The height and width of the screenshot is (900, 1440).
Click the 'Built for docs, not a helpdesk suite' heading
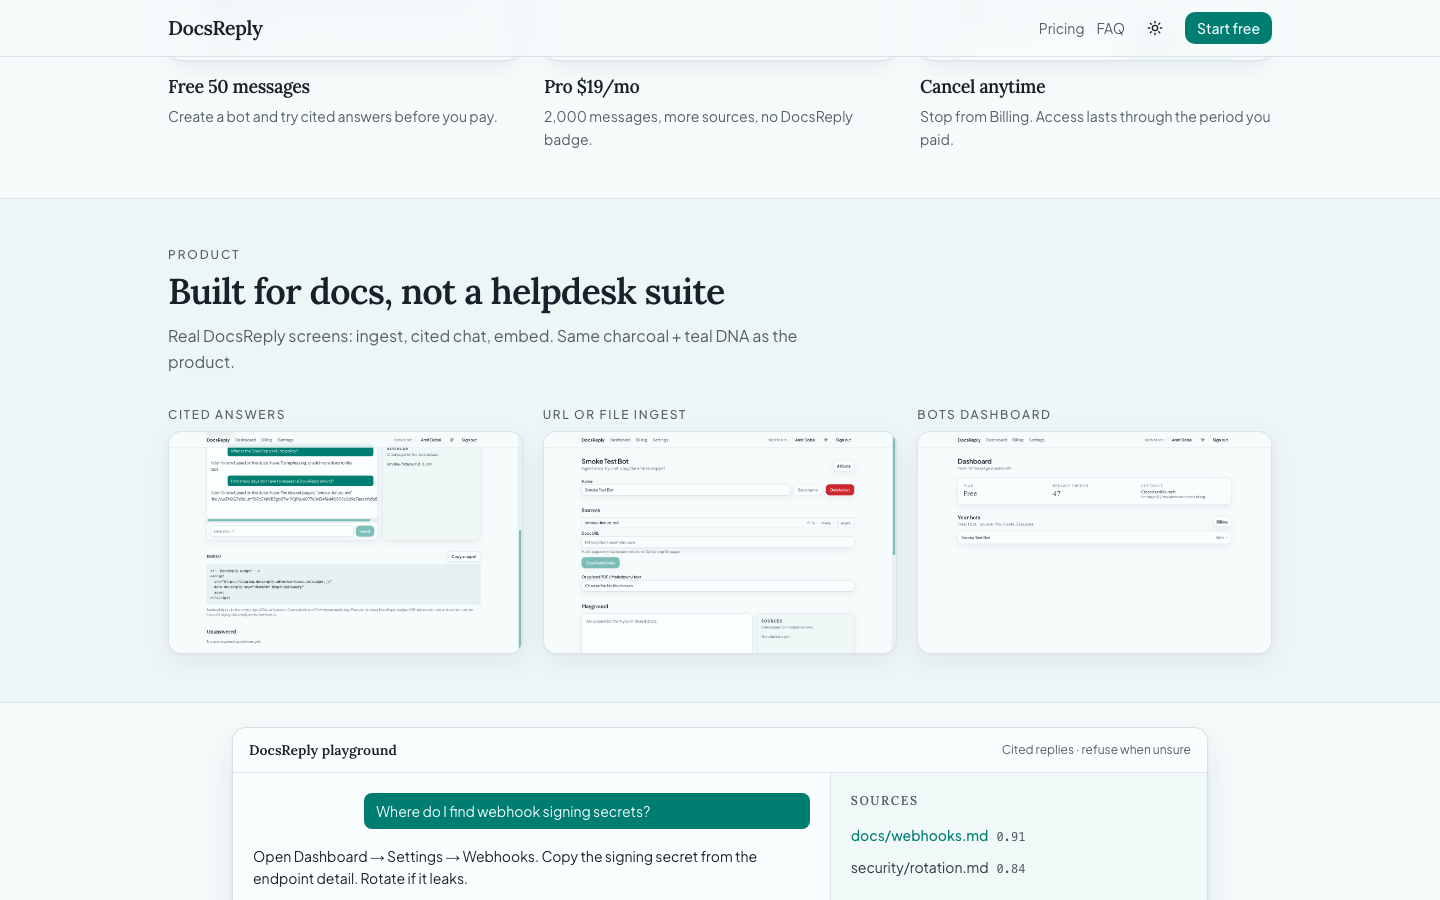coord(446,292)
